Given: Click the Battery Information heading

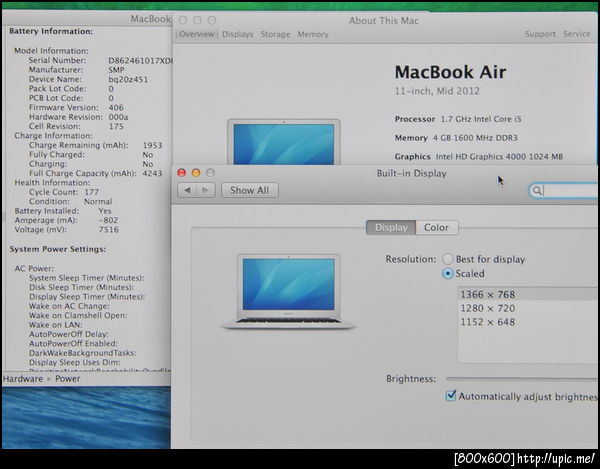Looking at the screenshot, I should [x=51, y=31].
